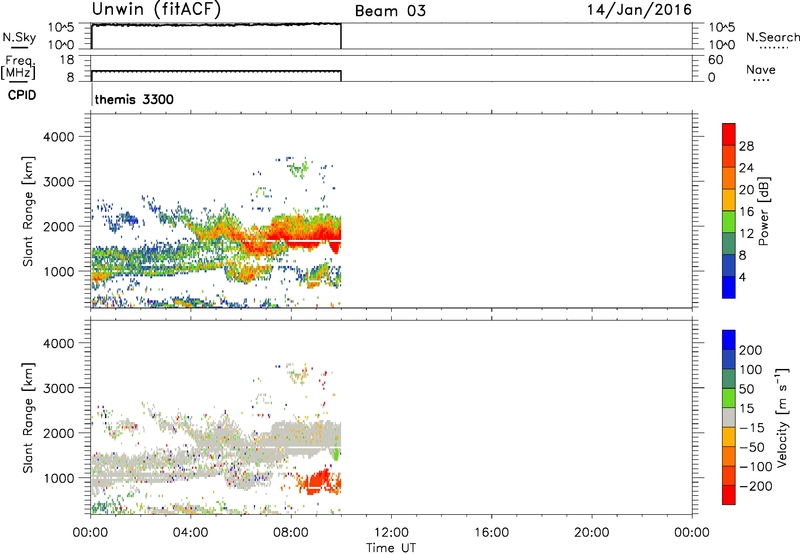This screenshot has width=800, height=554.
Task: Click the 'Power [dB]' color bar label
Action: pyautogui.click(x=763, y=211)
